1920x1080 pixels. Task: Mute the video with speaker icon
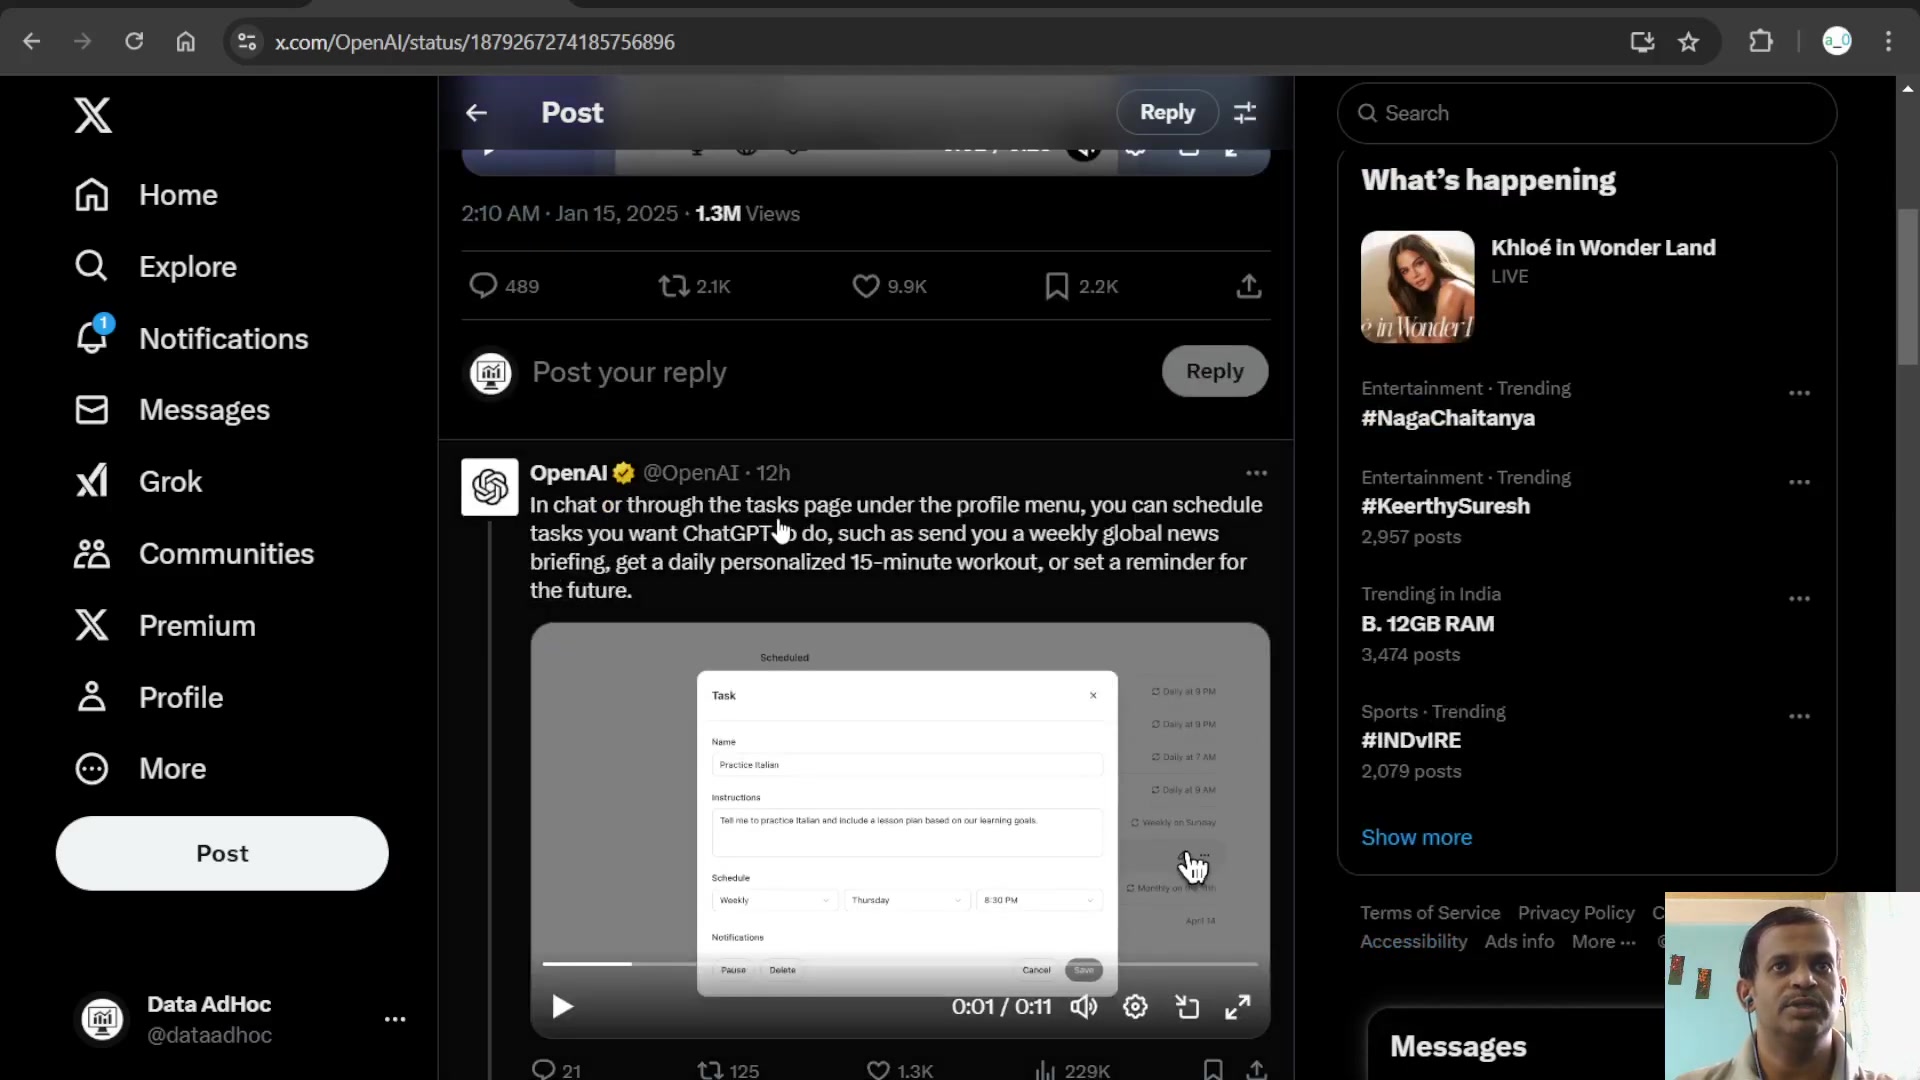pos(1084,1006)
